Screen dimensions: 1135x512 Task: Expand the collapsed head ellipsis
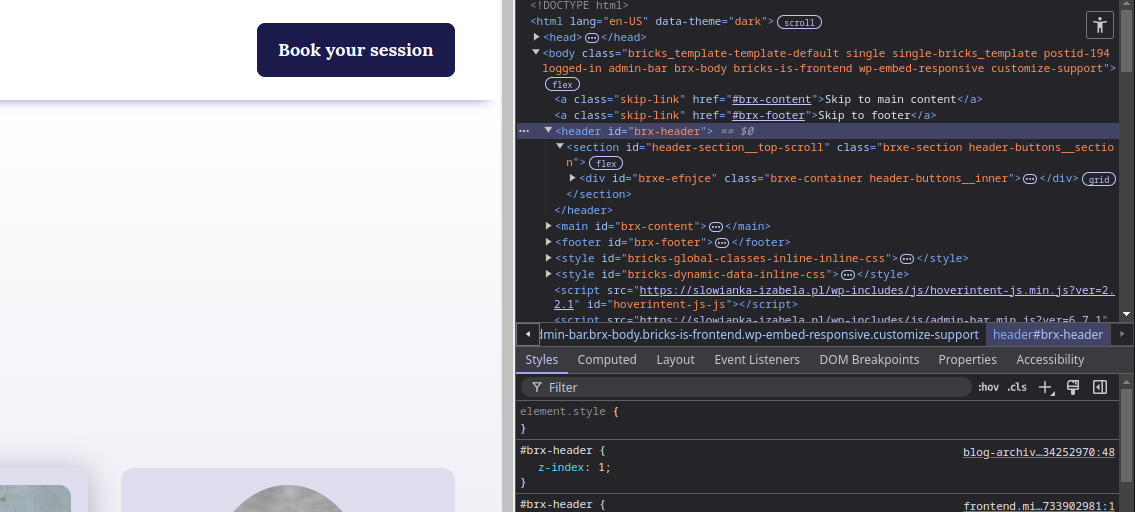coord(591,38)
